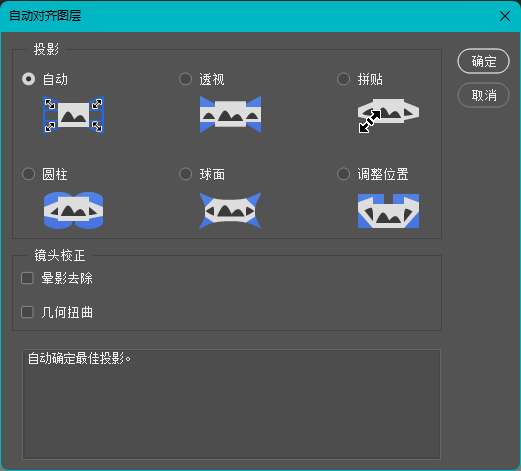The height and width of the screenshot is (471, 521).
Task: Enable the 晕影去除 checkbox
Action: pyautogui.click(x=27, y=278)
